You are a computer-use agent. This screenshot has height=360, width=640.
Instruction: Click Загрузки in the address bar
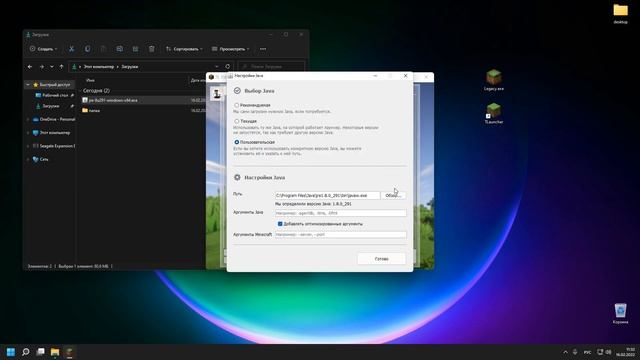[130, 67]
